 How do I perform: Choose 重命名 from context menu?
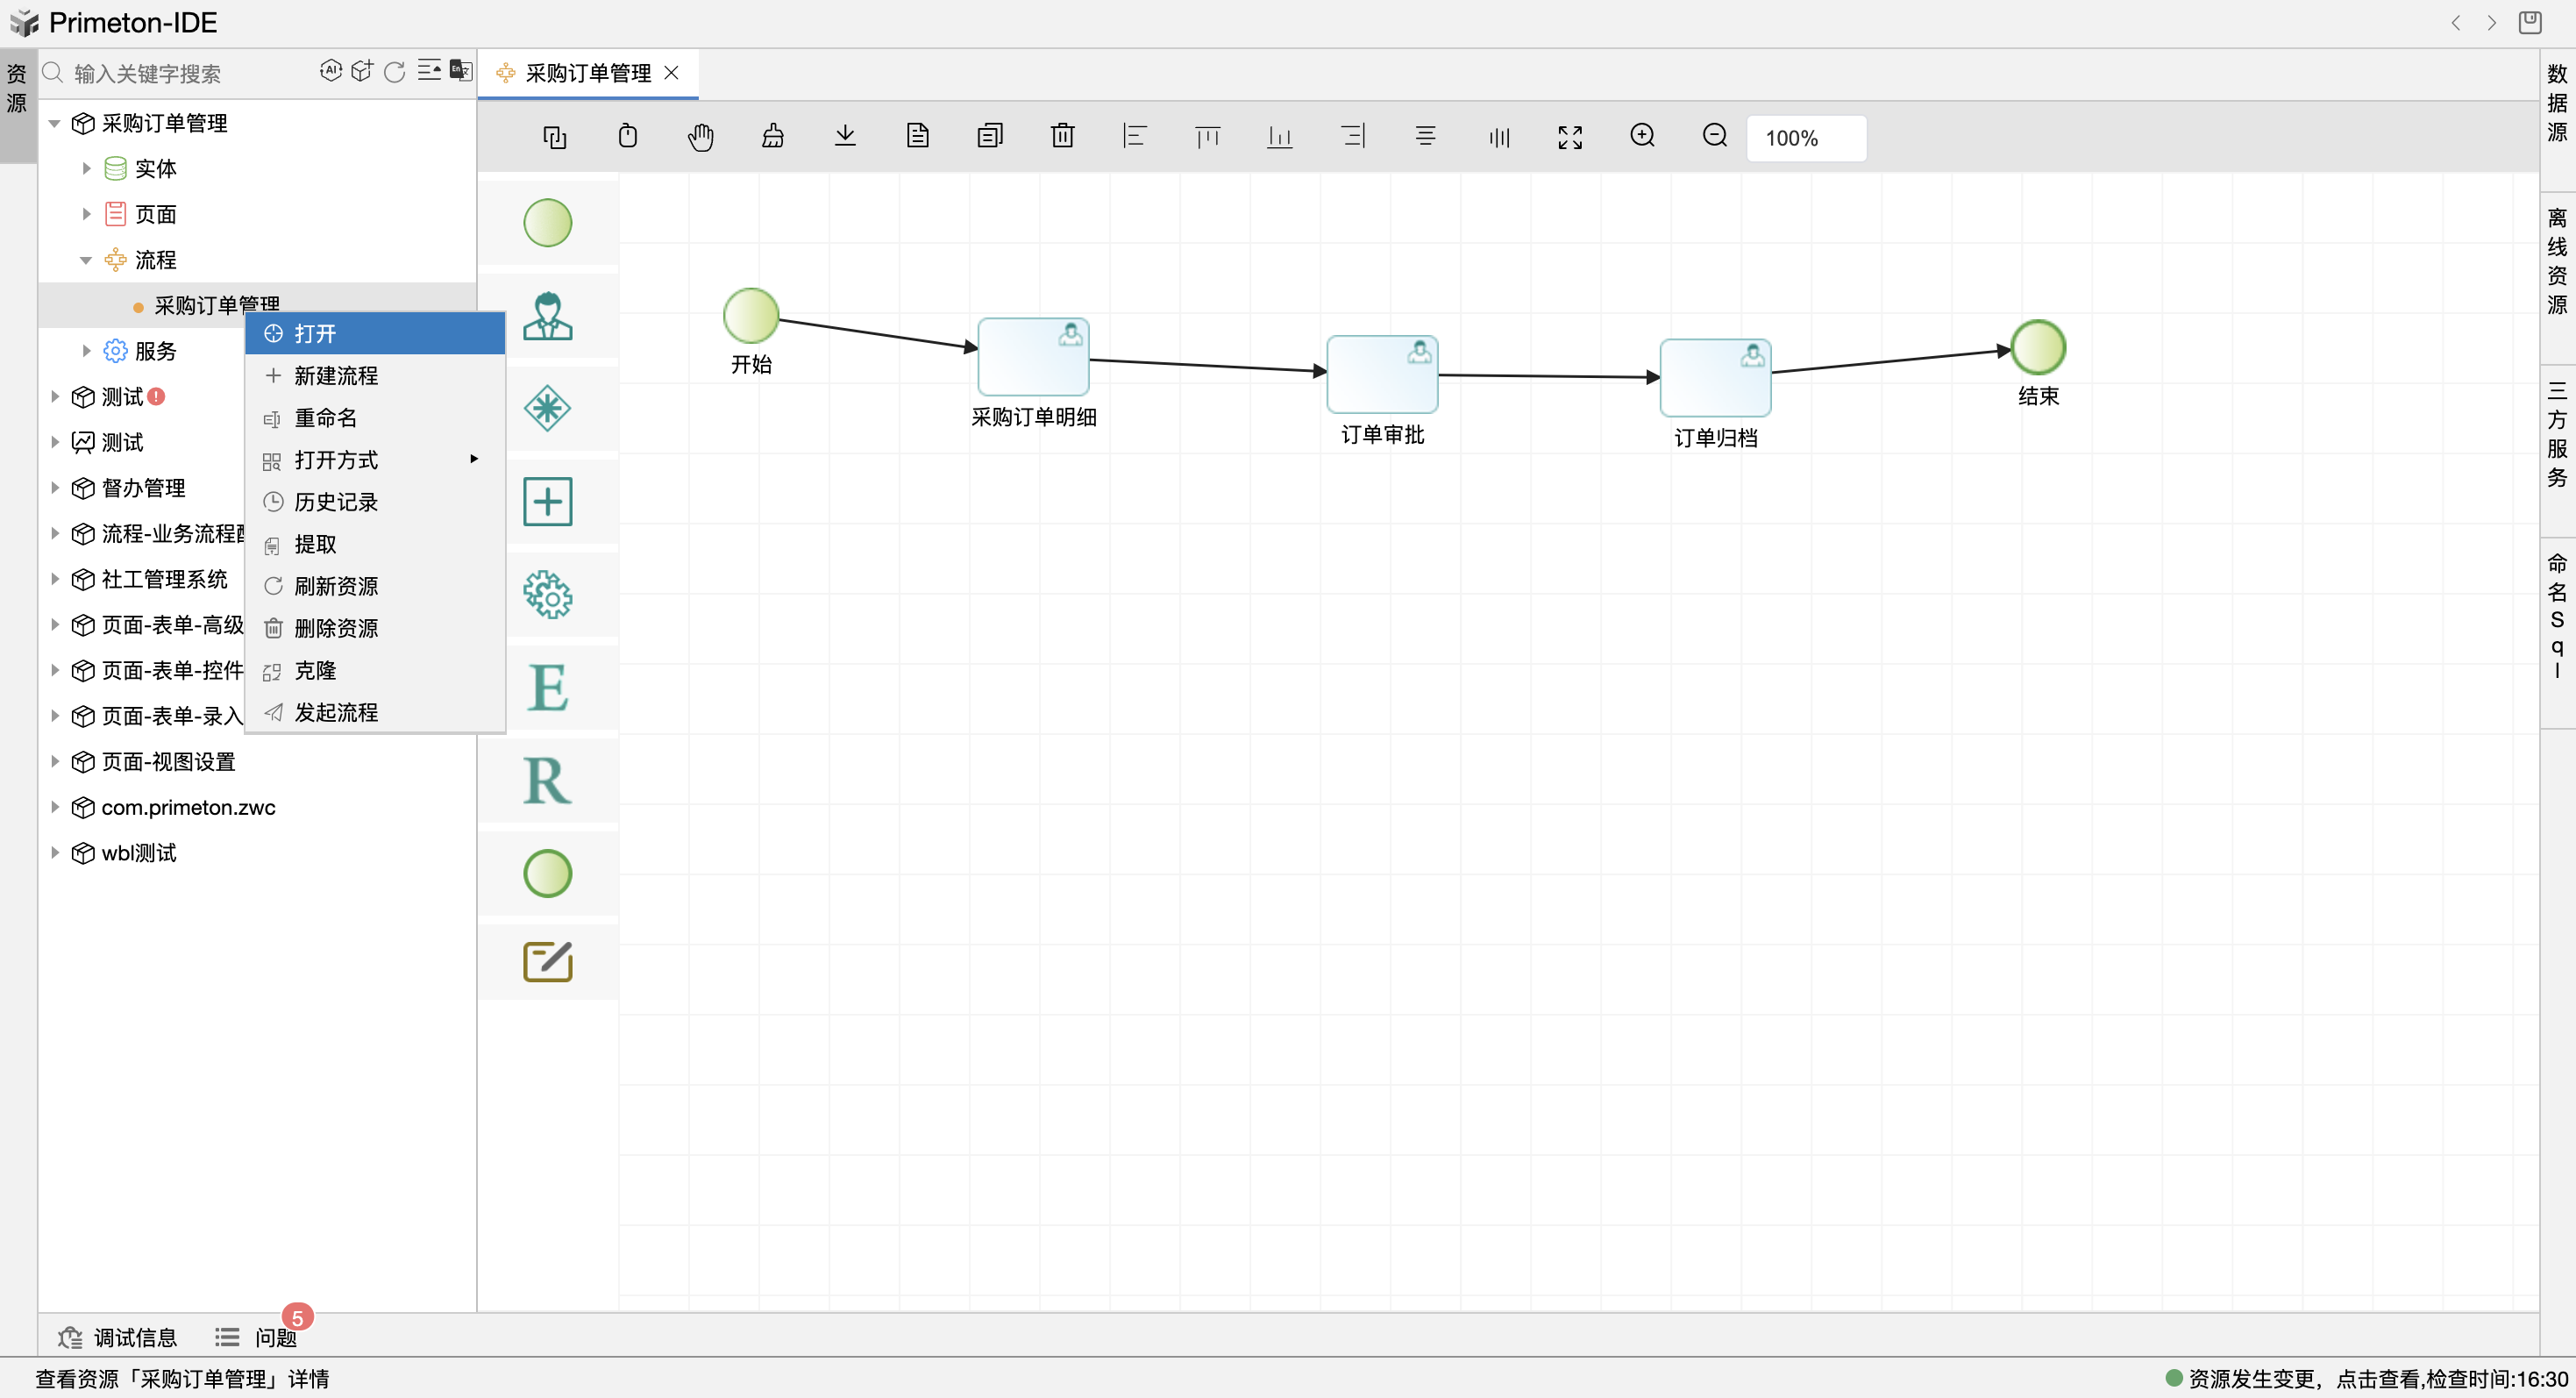[326, 418]
